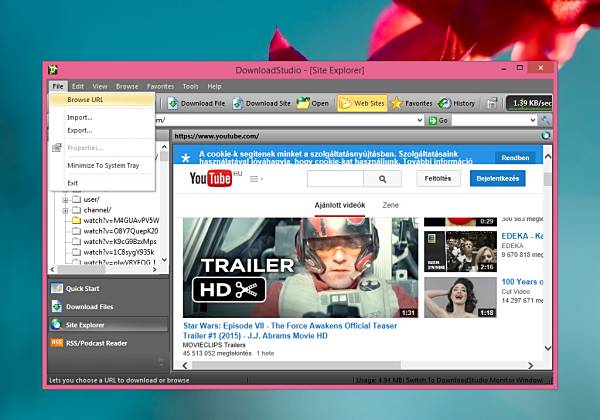Open the Edit menu

78,86
